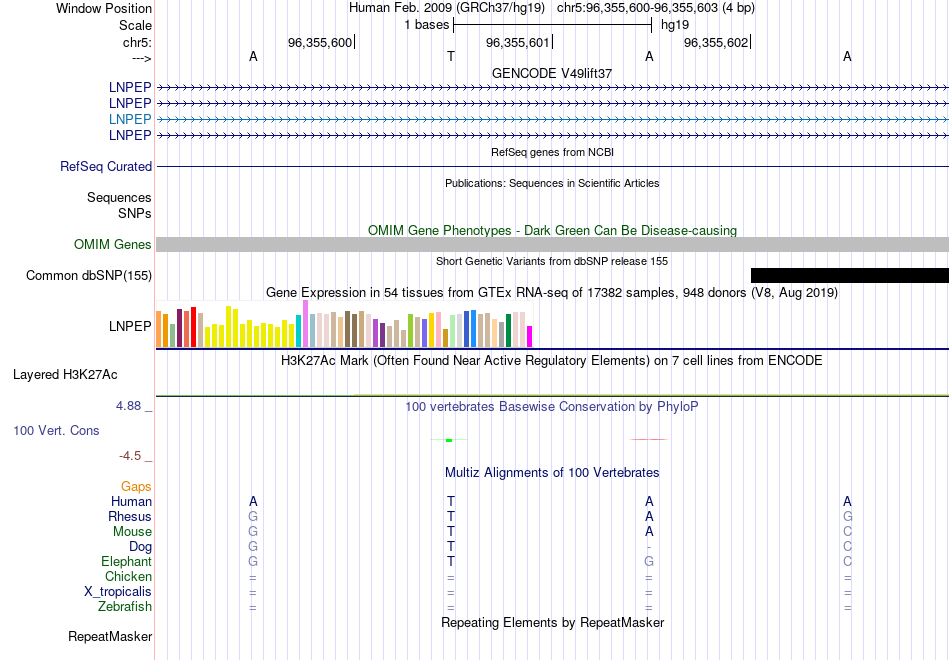
Task: Open the H3K27Ac Mark track title
Action: [552, 361]
